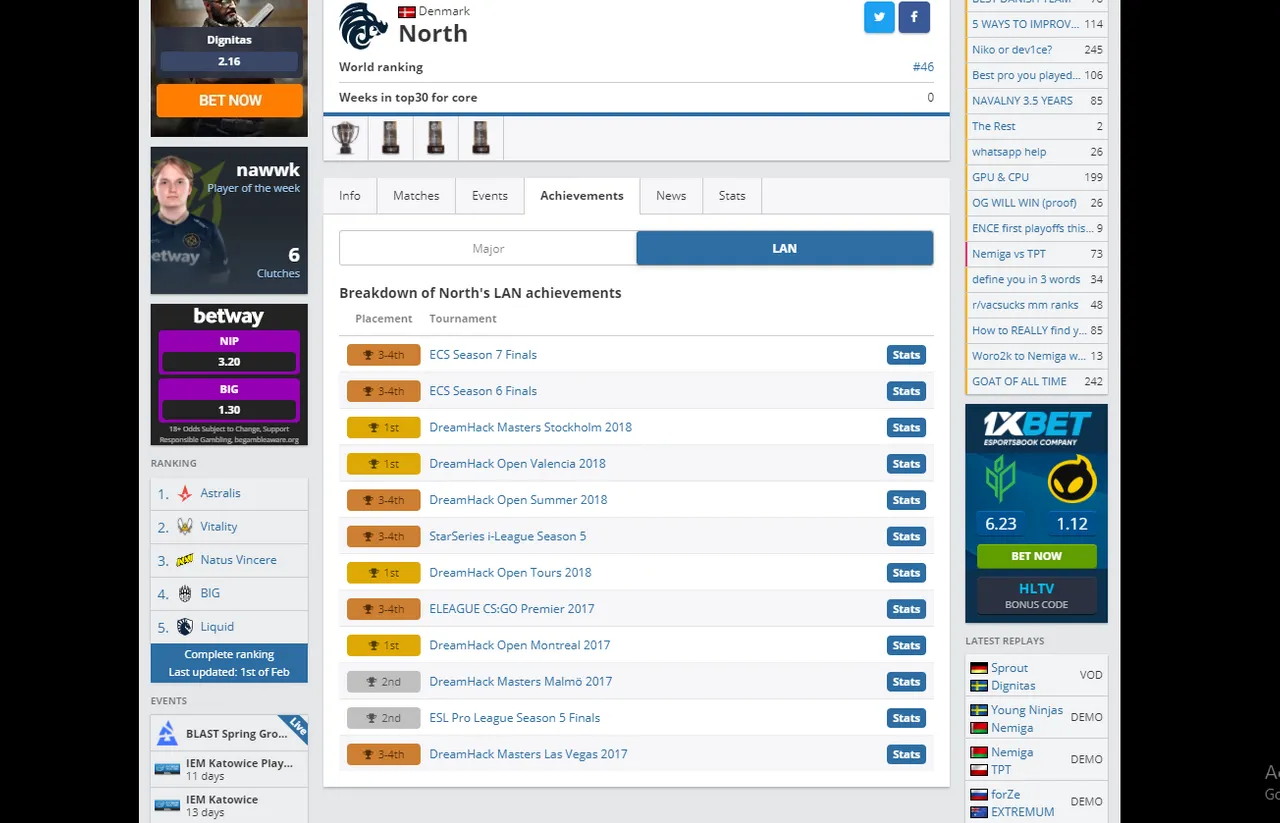Open Stats for DreamHack Masters Stockholm 2018
The height and width of the screenshot is (823, 1280).
[906, 428]
